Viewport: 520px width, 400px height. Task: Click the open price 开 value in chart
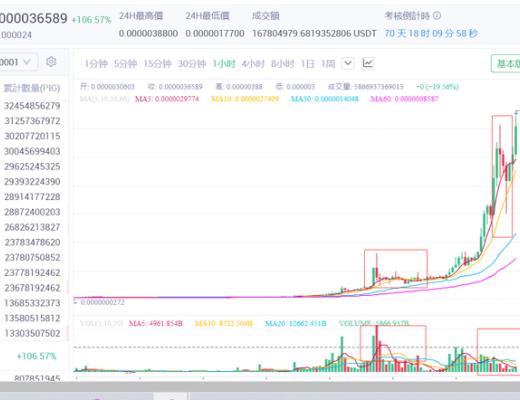tap(107, 87)
